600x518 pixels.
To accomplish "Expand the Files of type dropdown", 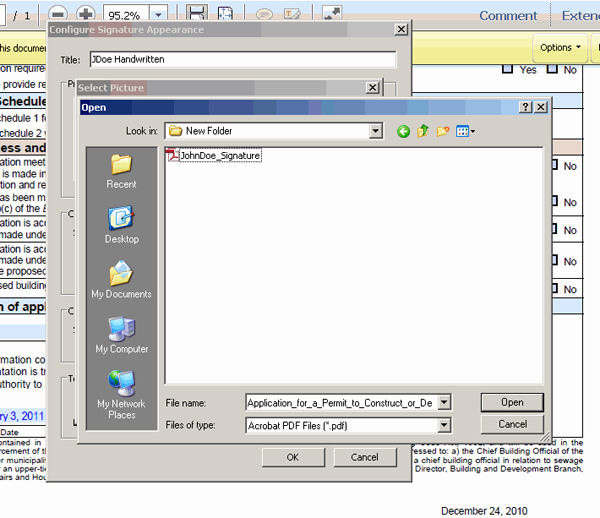I will 444,425.
